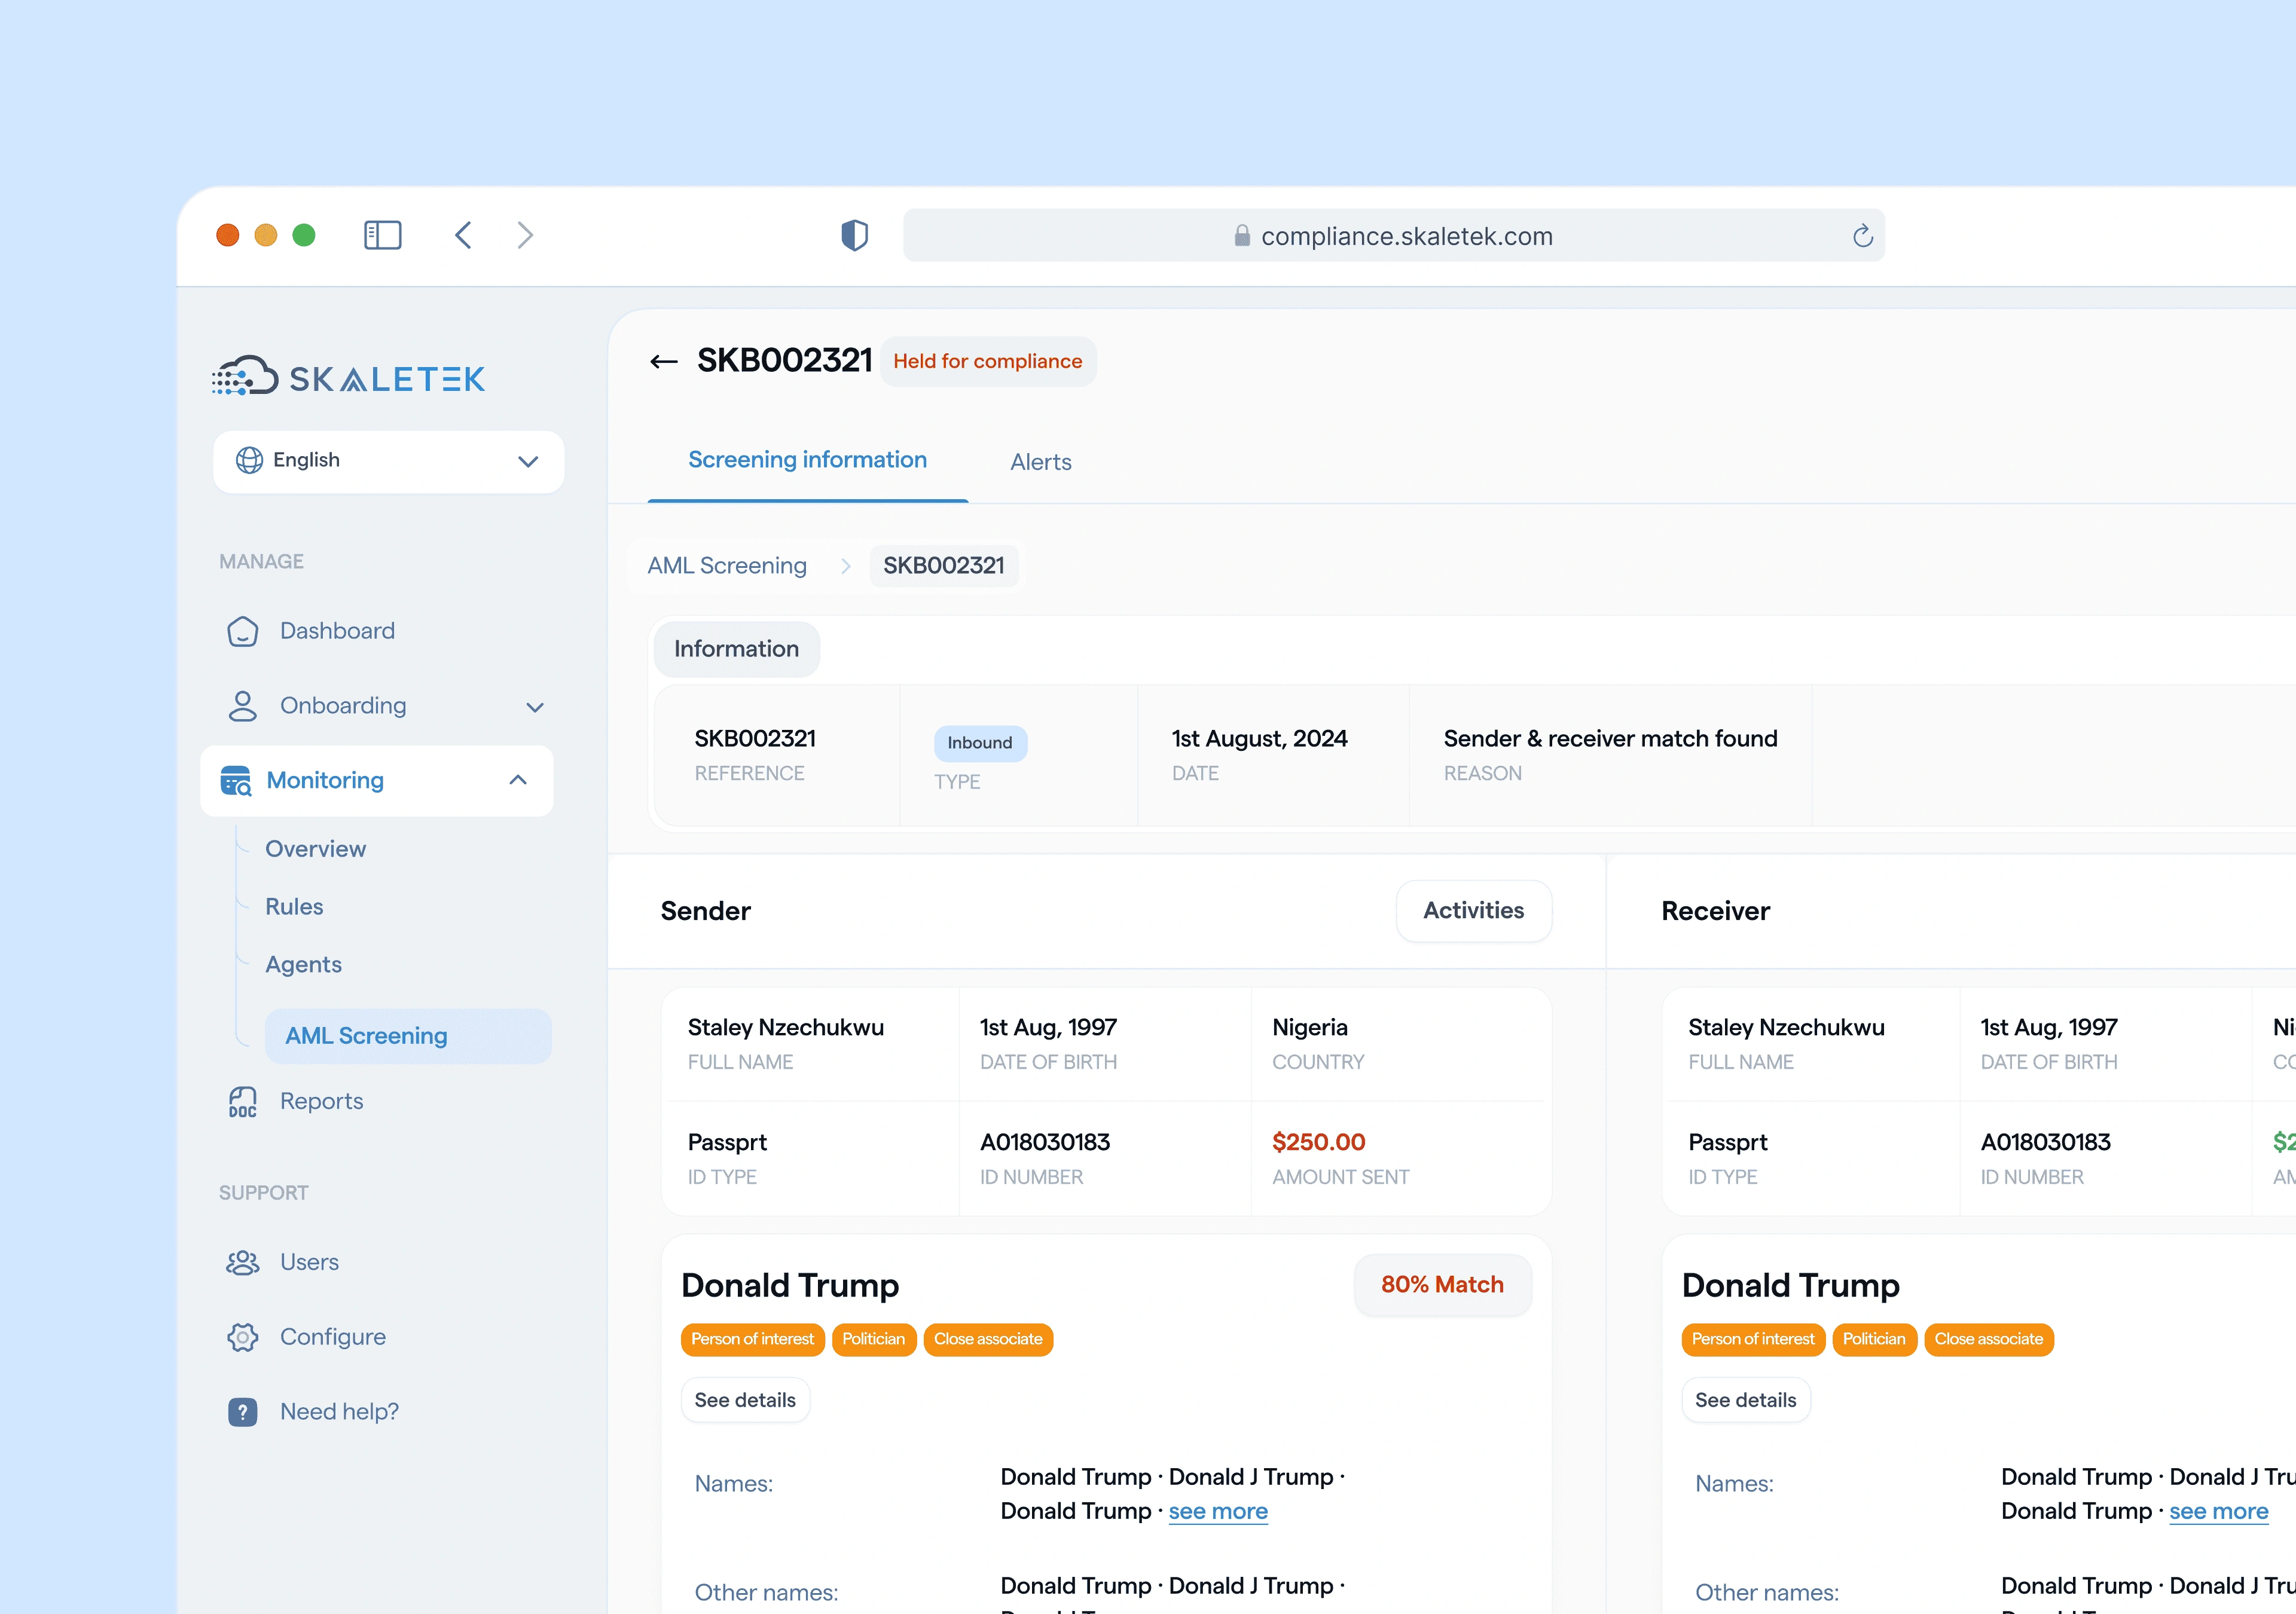2296x1614 pixels.
Task: Switch to the Alerts tab
Action: tap(1040, 462)
